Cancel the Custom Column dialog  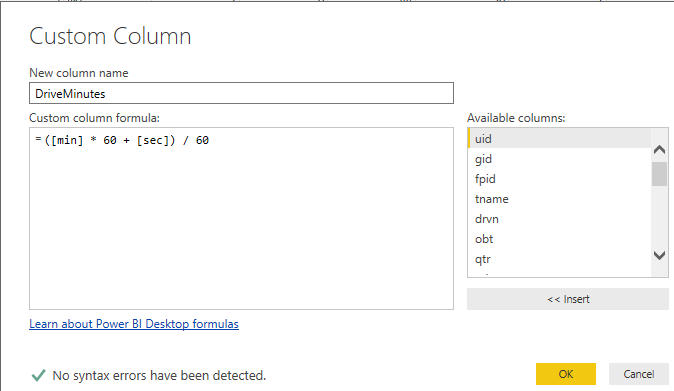pyautogui.click(x=639, y=374)
